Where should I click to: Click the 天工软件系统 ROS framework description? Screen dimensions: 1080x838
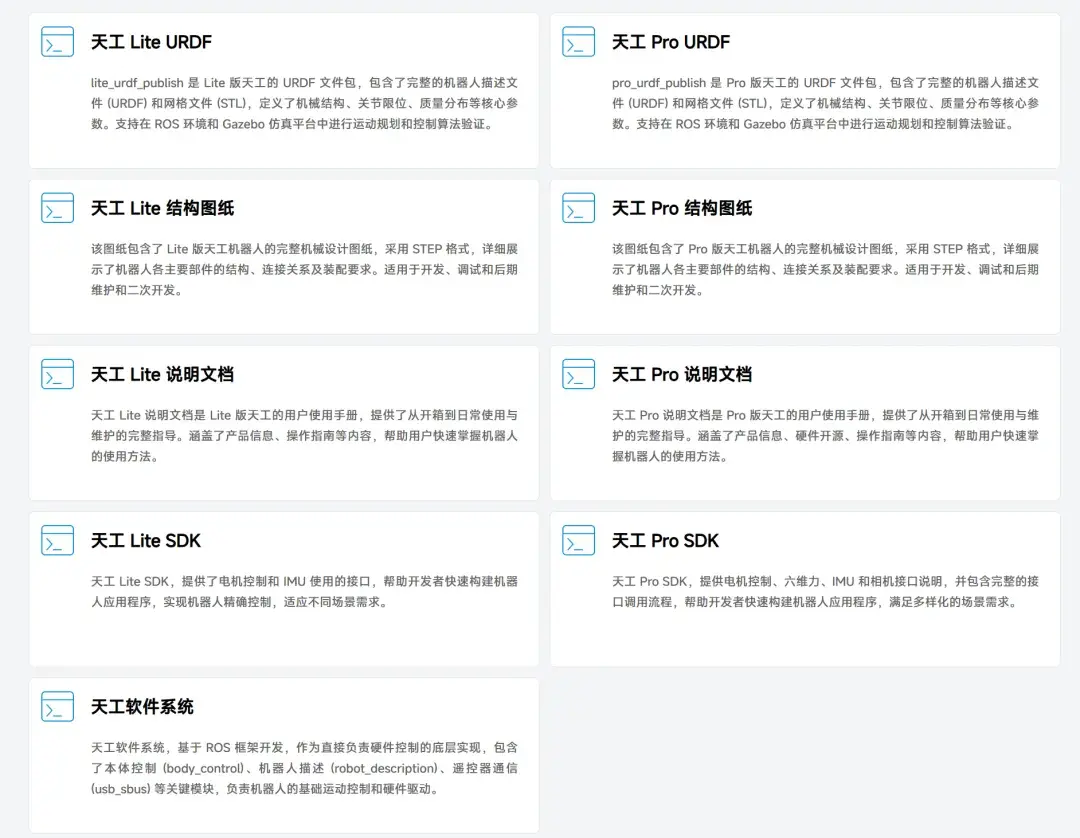[304, 768]
